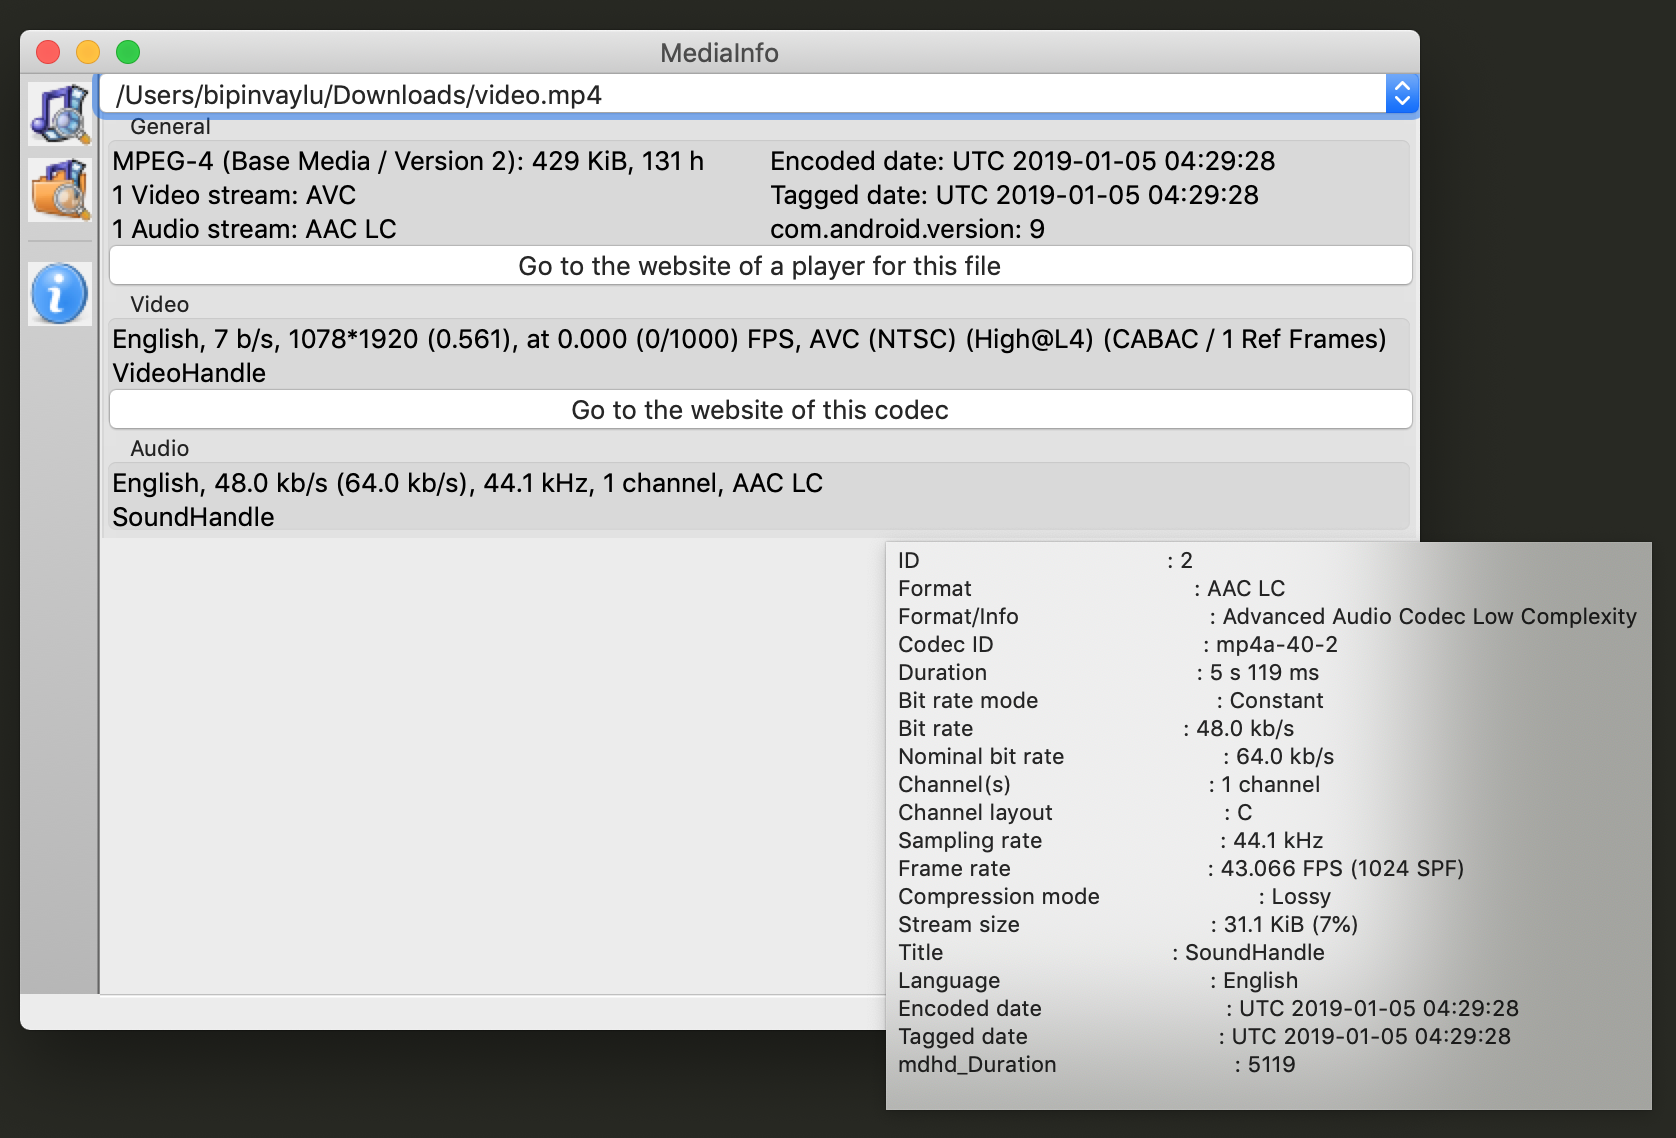The height and width of the screenshot is (1138, 1676).
Task: Click the 'mdhd_Duration' 5119 value
Action: tap(1271, 1064)
